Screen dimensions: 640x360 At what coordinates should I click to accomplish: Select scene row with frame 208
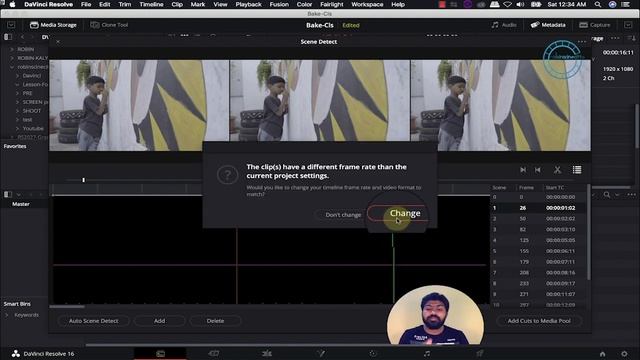(x=539, y=273)
